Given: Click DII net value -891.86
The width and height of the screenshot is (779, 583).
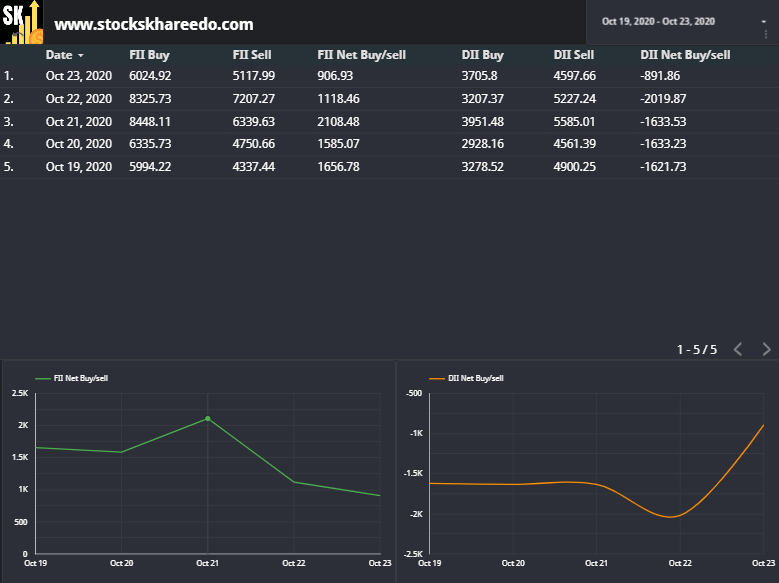Looking at the screenshot, I should tap(660, 76).
